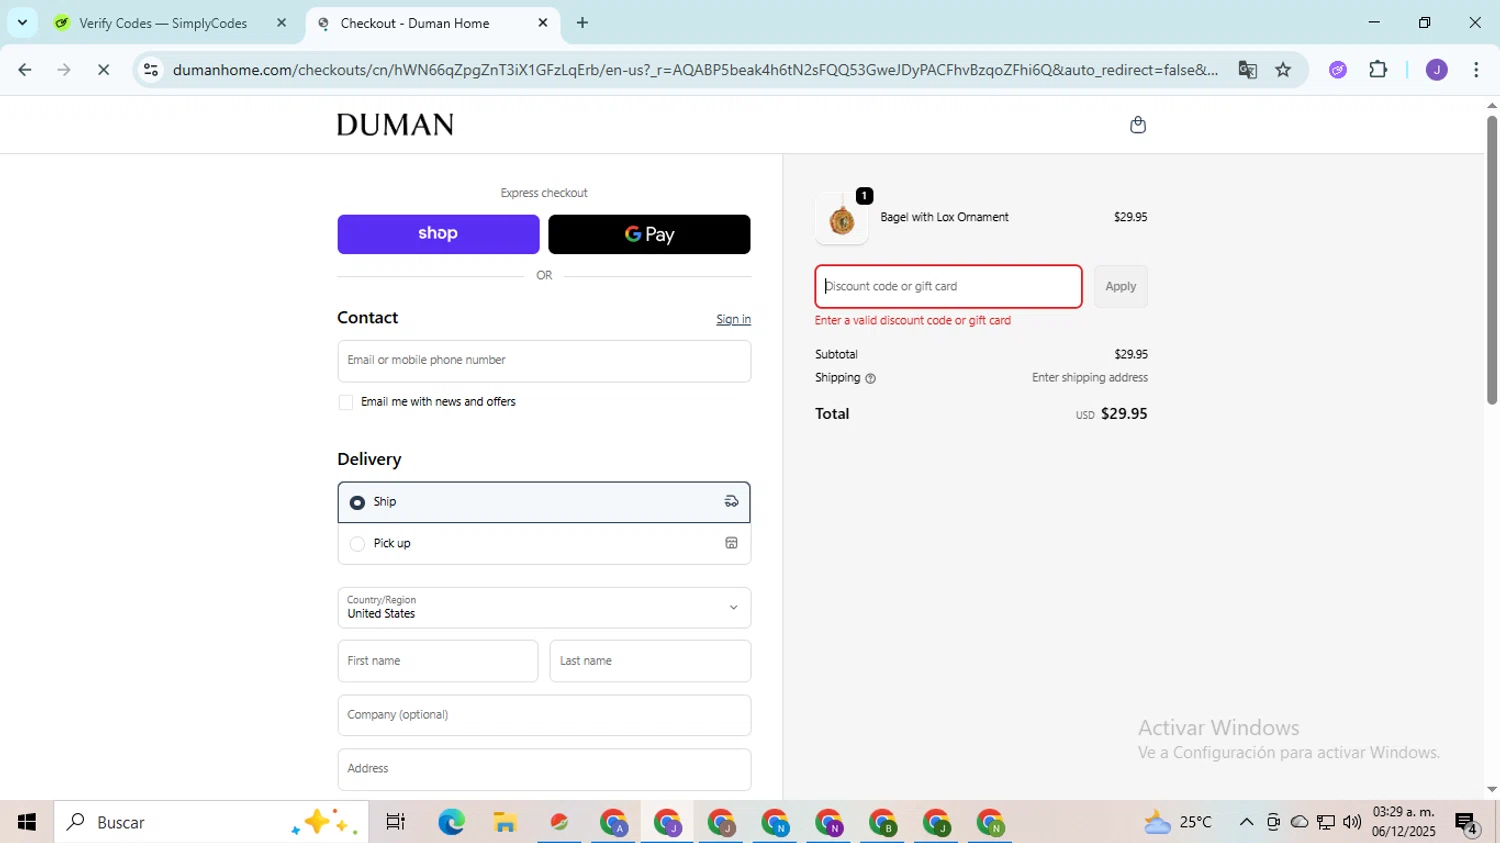The height and width of the screenshot is (843, 1500).
Task: Open the Chrome profile avatar J
Action: [1436, 70]
